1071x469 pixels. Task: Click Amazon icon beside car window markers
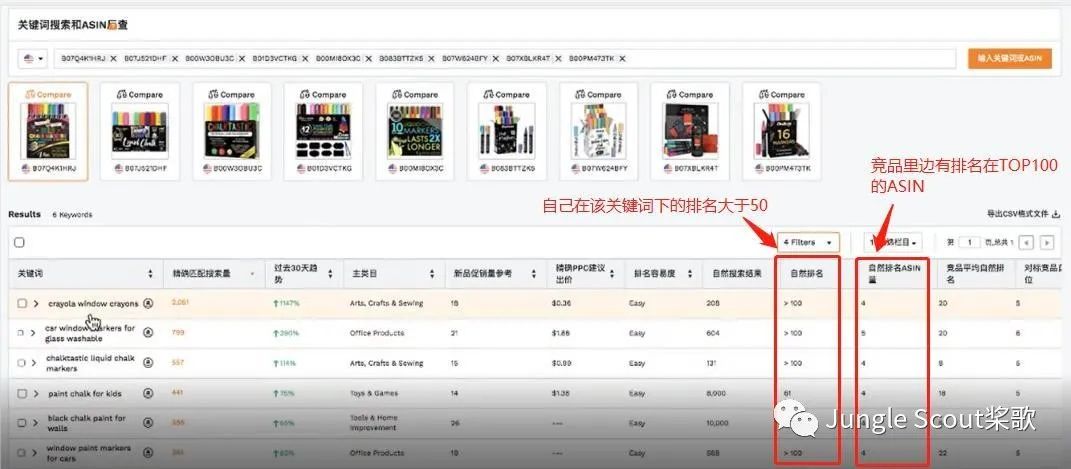coord(148,333)
